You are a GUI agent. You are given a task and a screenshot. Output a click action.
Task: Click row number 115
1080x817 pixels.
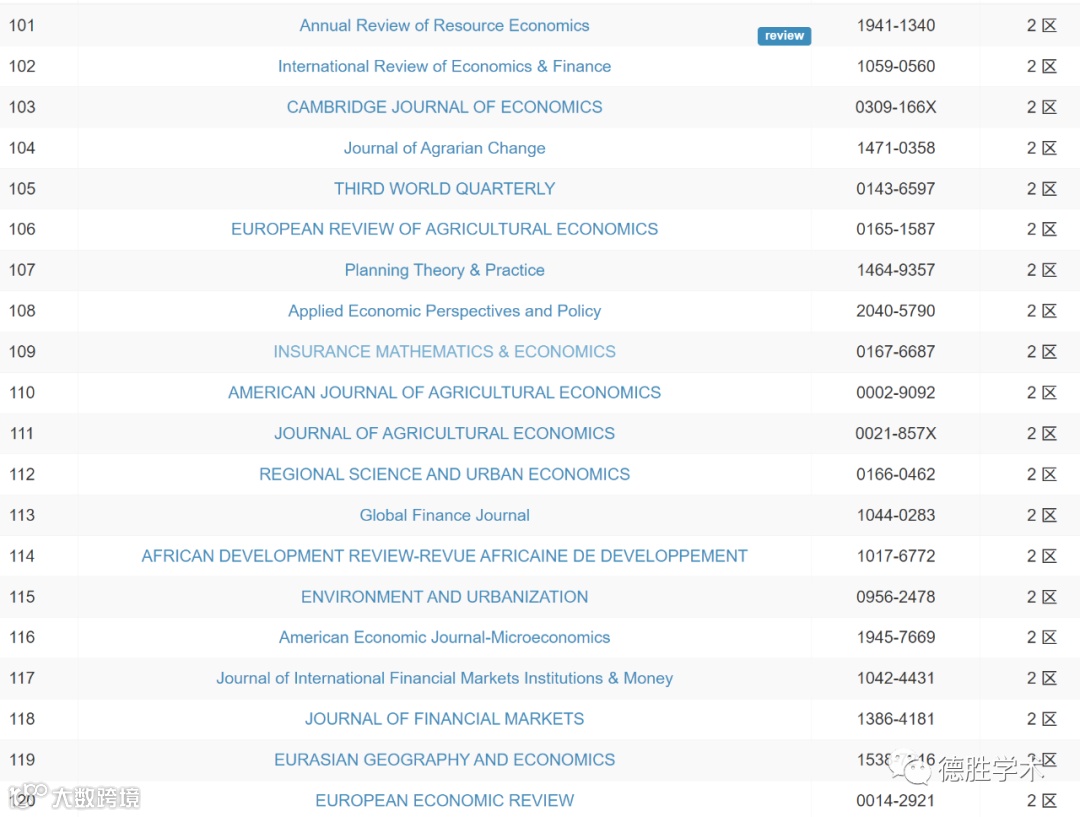21,597
